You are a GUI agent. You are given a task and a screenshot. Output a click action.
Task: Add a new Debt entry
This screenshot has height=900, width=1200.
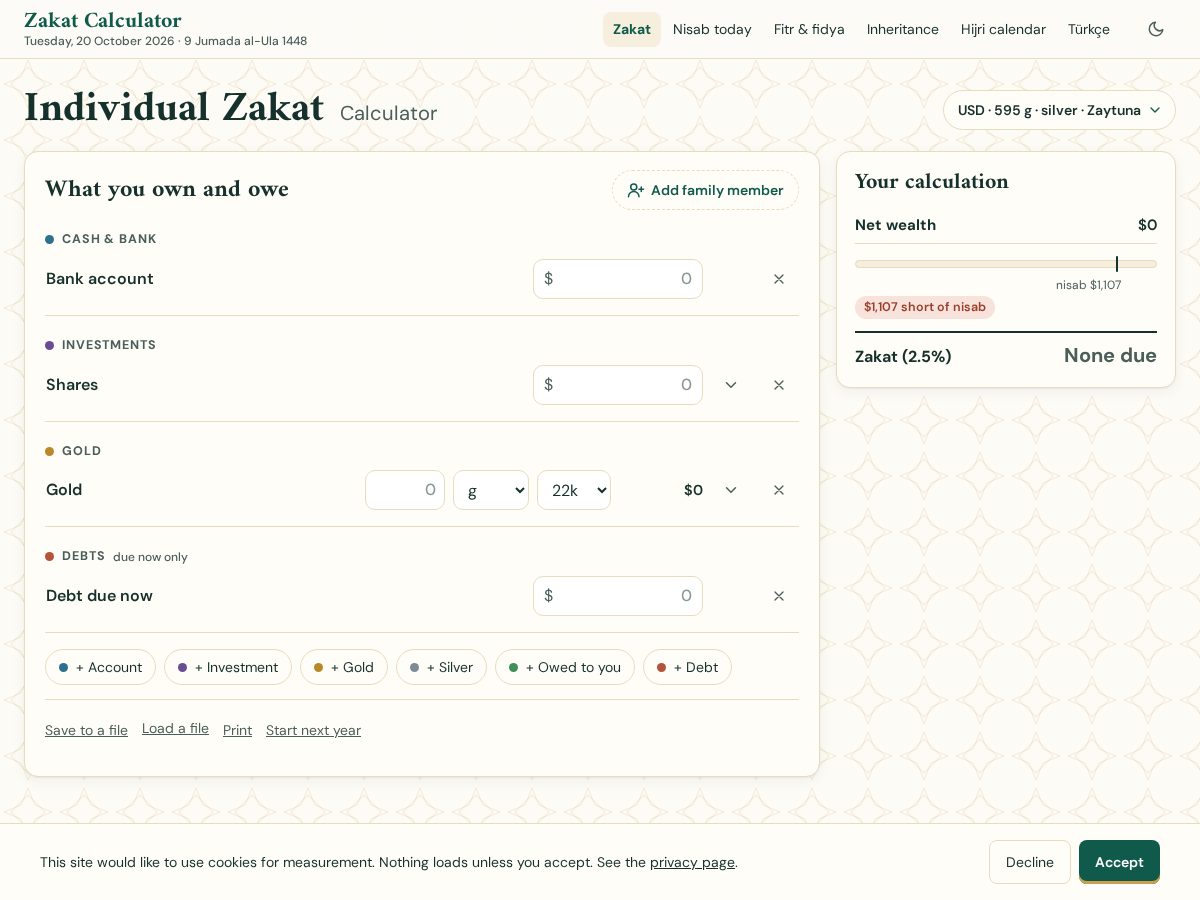(687, 667)
